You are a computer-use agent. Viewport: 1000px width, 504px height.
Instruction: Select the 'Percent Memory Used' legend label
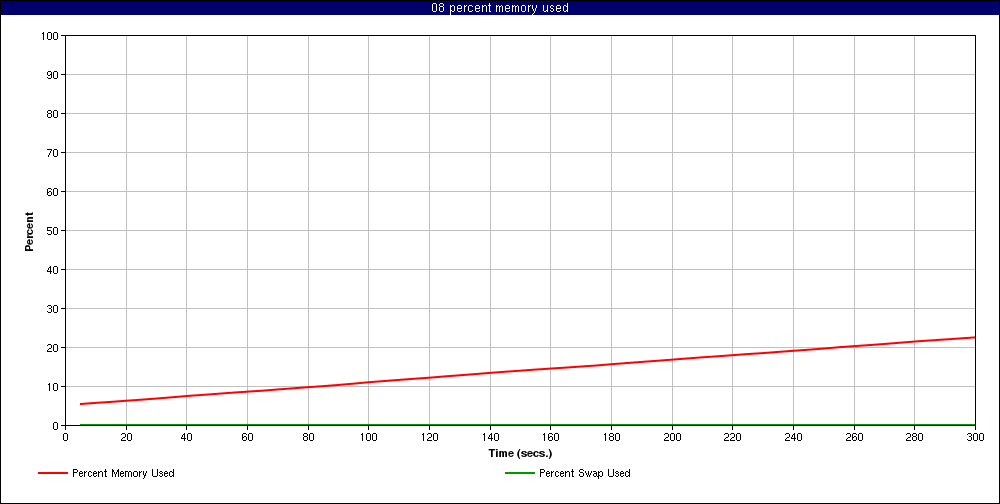(123, 473)
